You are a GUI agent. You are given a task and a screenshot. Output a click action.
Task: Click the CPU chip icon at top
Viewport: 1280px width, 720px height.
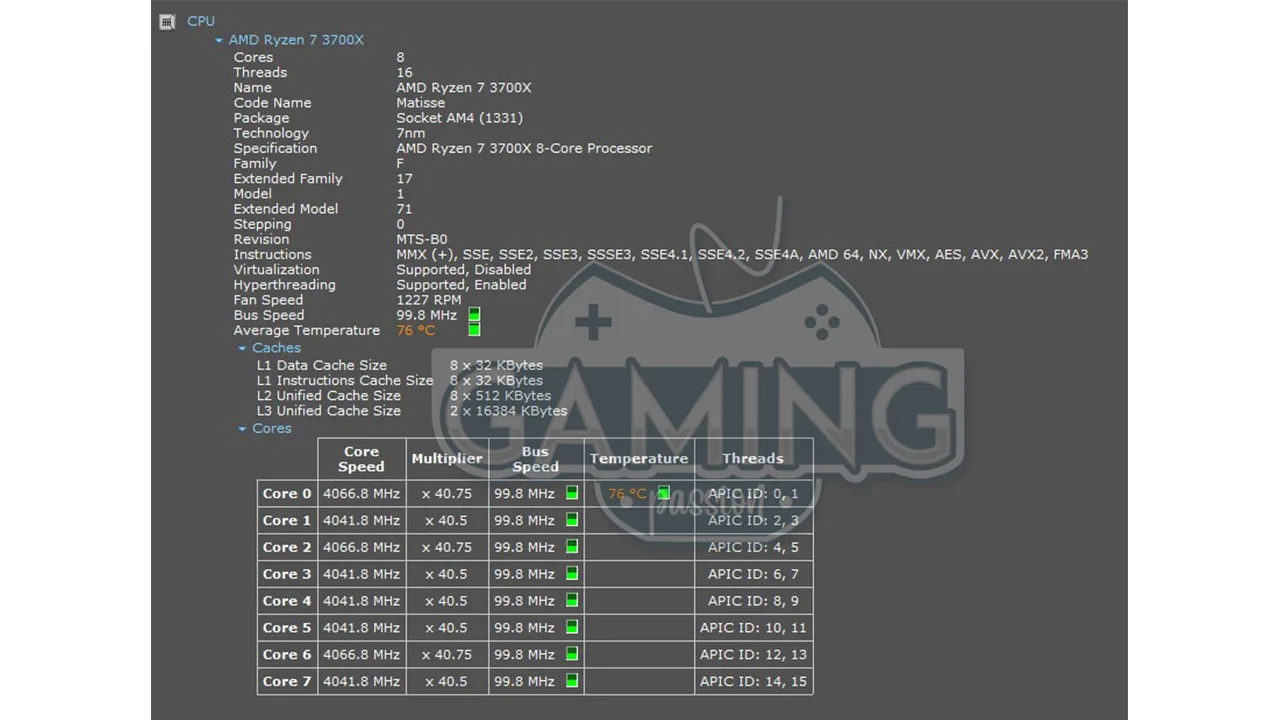point(167,21)
